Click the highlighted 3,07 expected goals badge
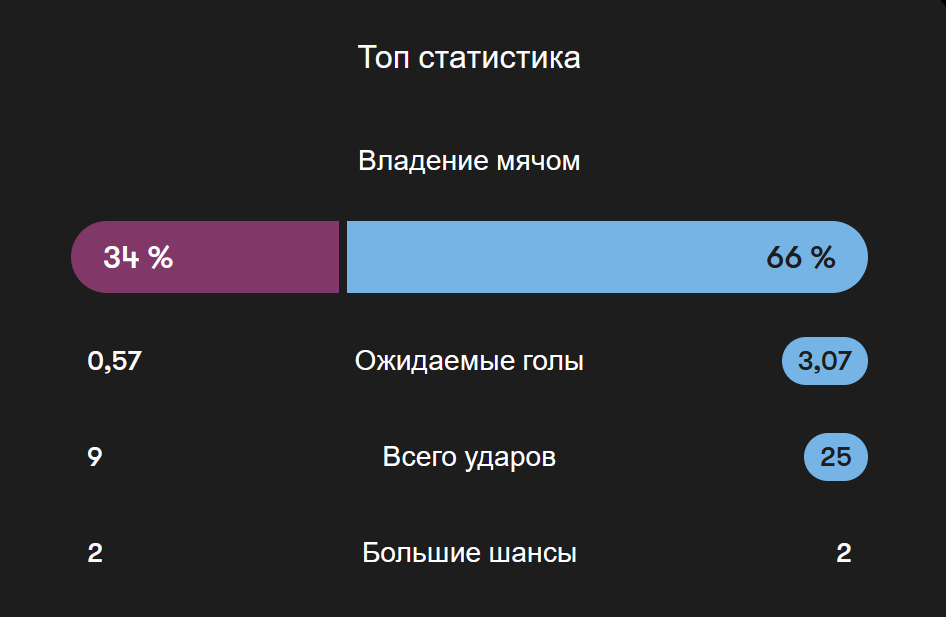 coord(825,361)
